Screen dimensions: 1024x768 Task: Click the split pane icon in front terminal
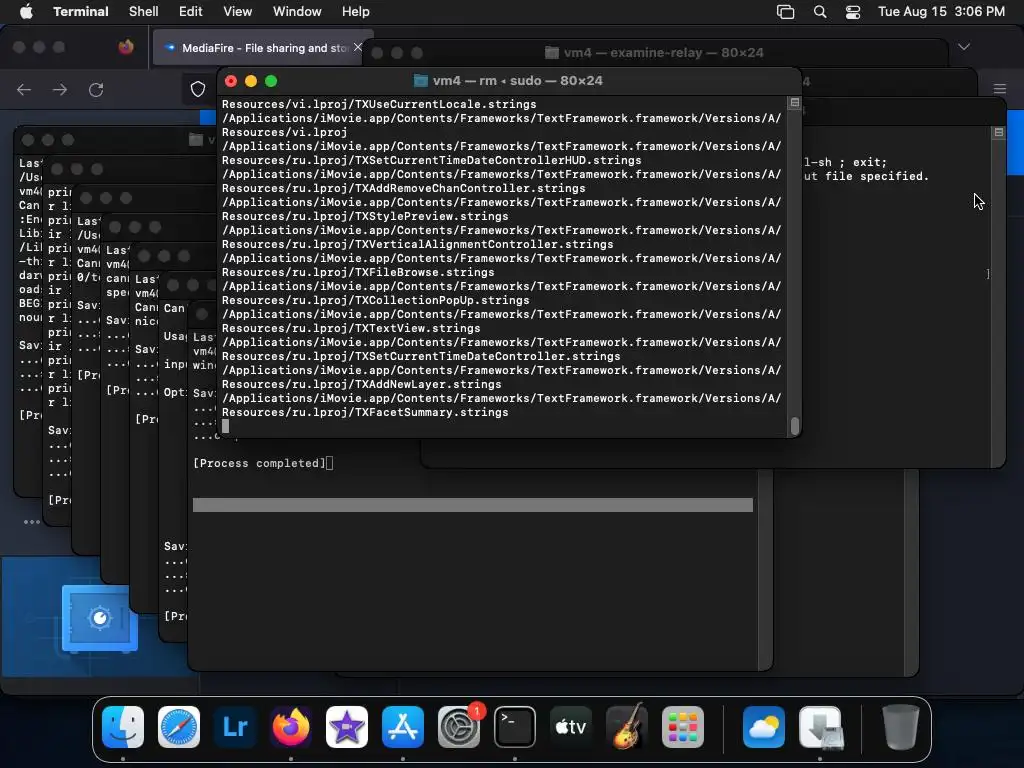click(794, 103)
